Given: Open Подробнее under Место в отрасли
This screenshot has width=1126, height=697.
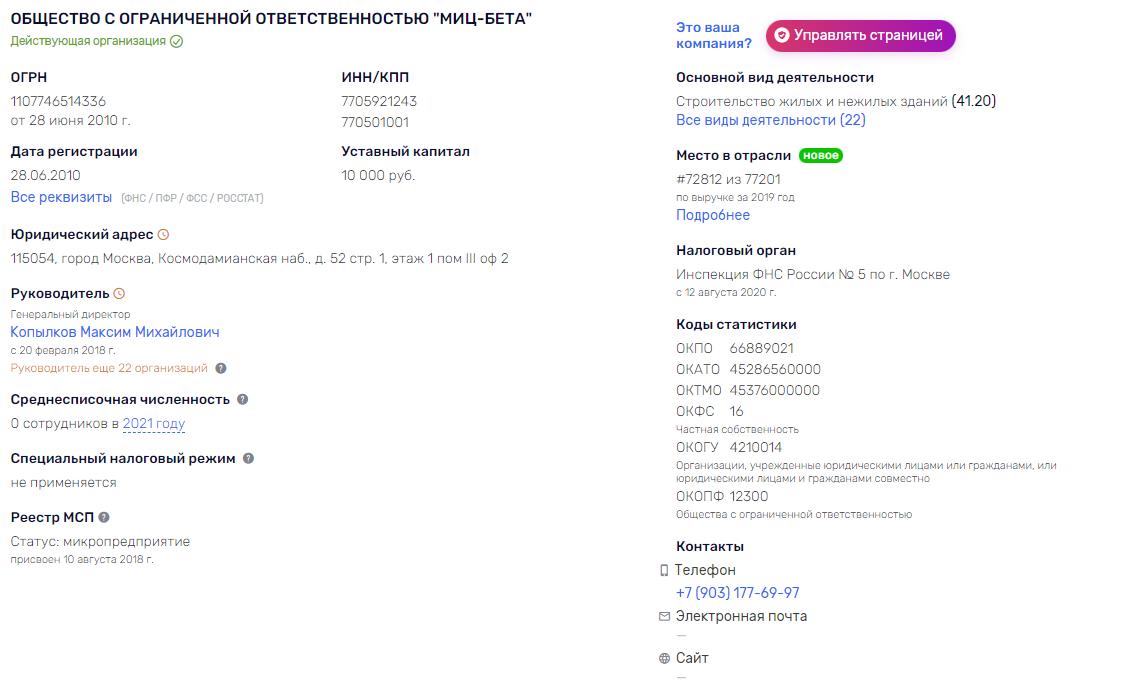Looking at the screenshot, I should tap(712, 215).
